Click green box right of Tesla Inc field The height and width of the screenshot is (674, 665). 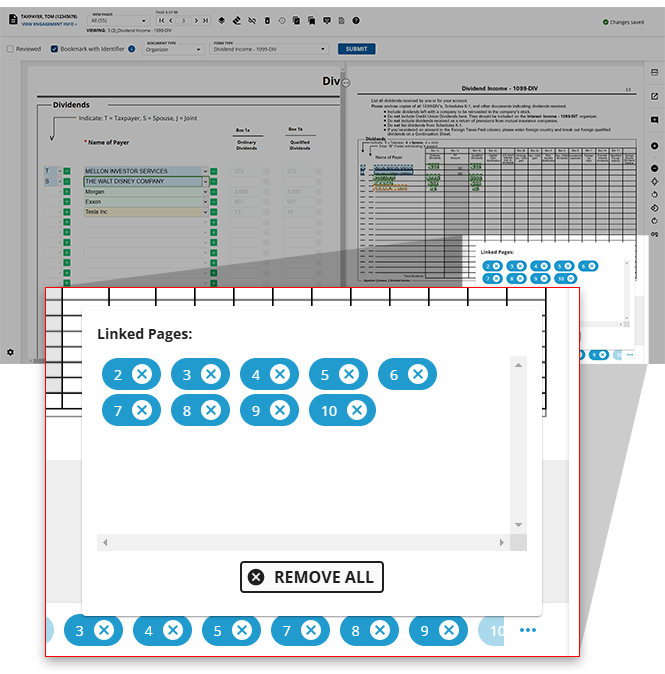(x=214, y=212)
